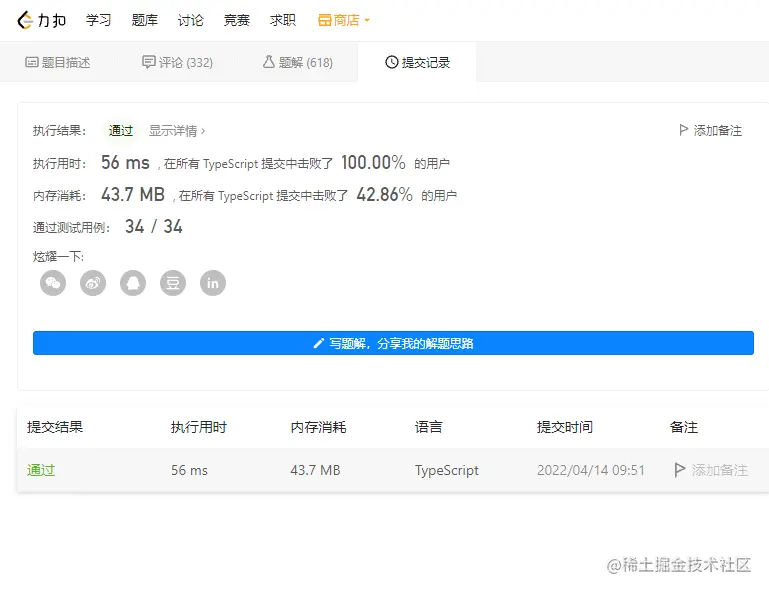Click the 执行用时 column header
The image size is (769, 592).
click(199, 427)
